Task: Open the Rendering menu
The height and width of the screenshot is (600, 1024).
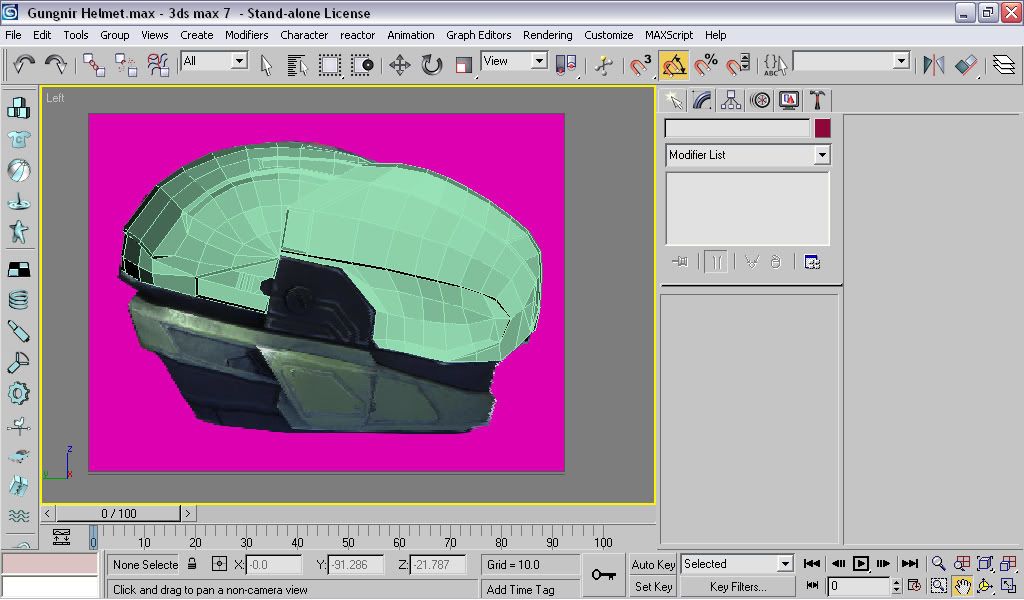Action: pyautogui.click(x=547, y=35)
